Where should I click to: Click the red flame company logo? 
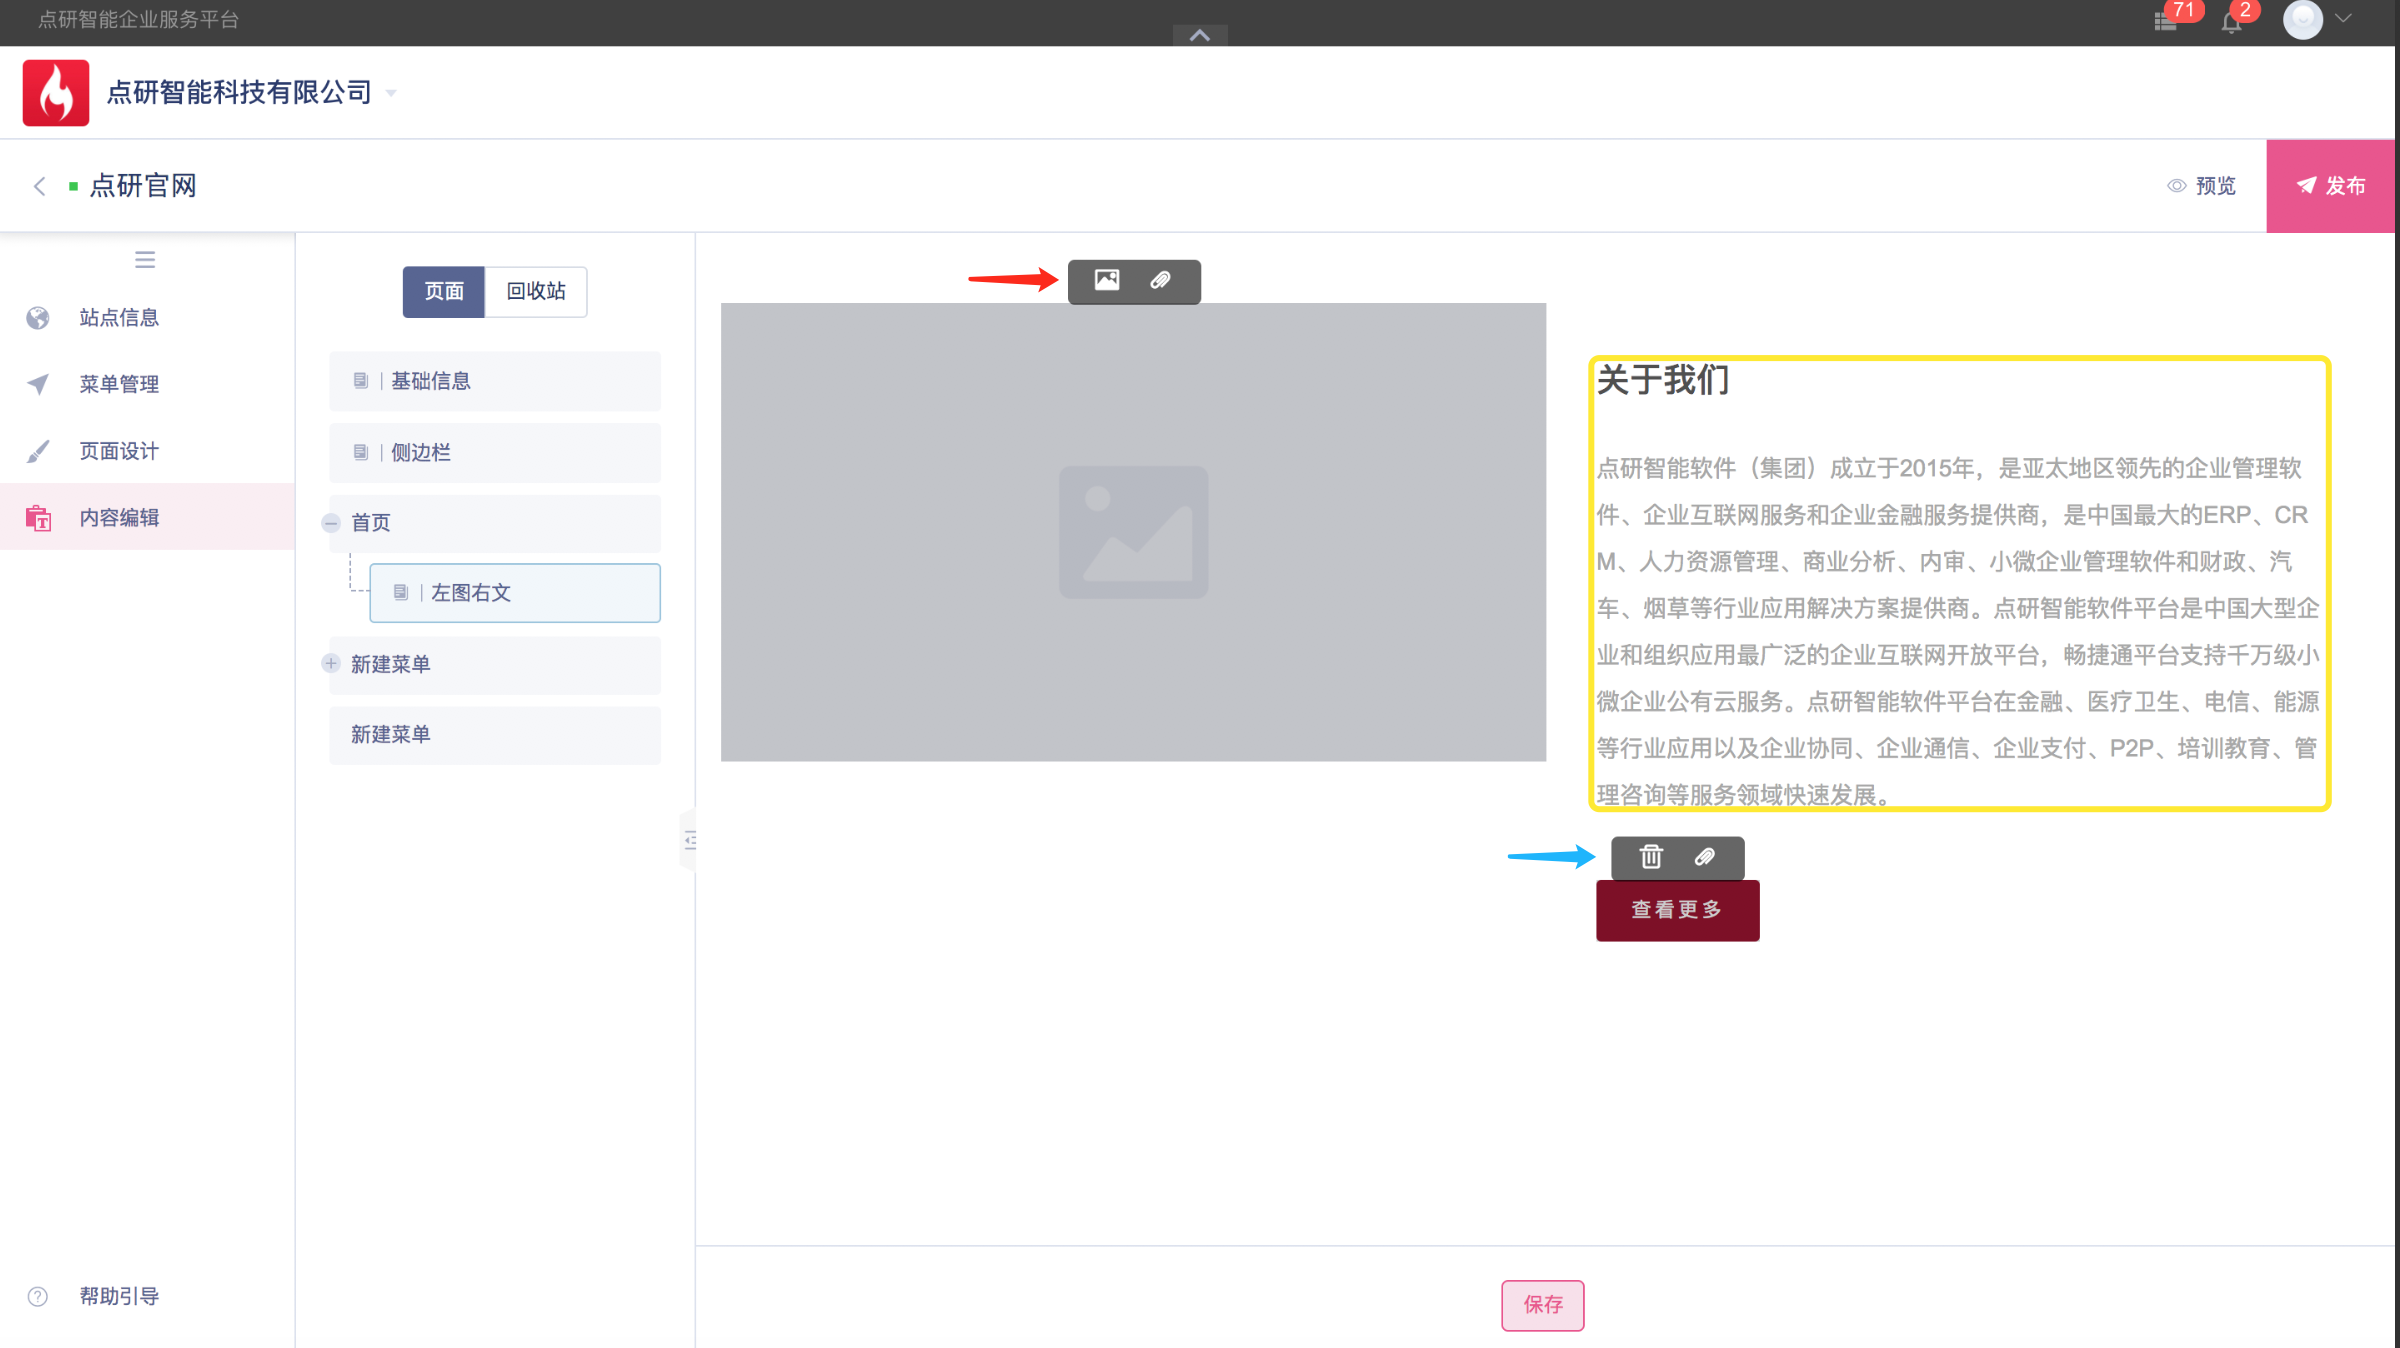pyautogui.click(x=56, y=93)
